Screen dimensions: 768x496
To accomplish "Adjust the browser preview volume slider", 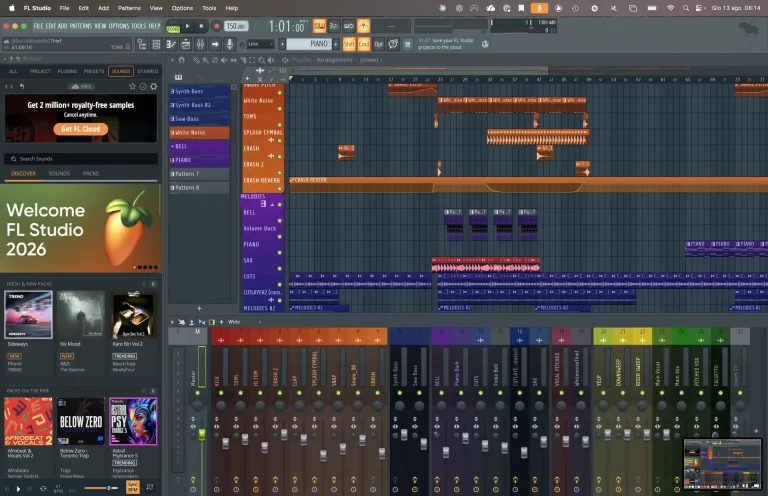I will coord(101,488).
